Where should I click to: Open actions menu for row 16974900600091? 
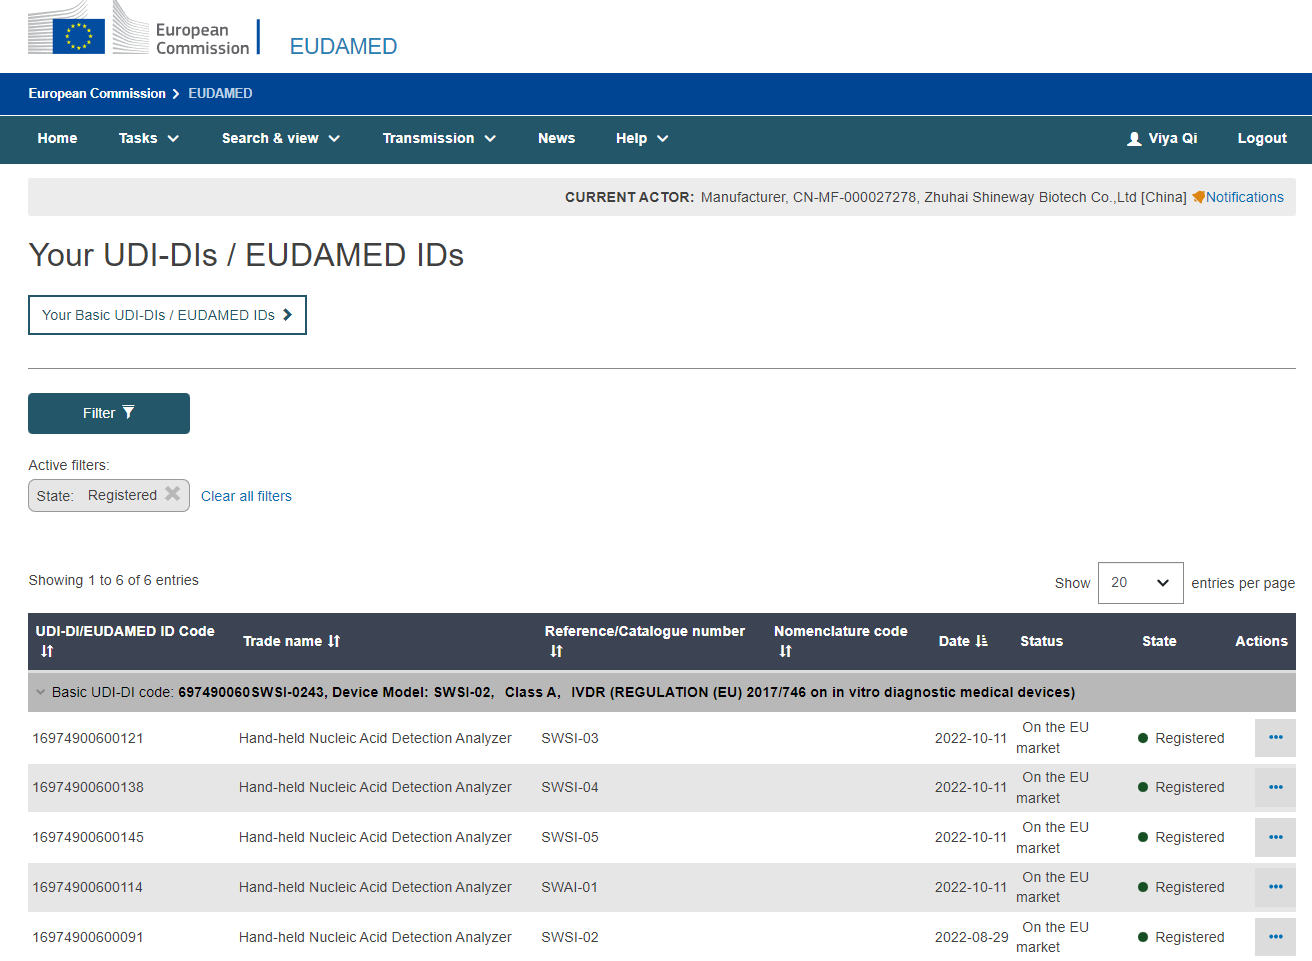1275,937
